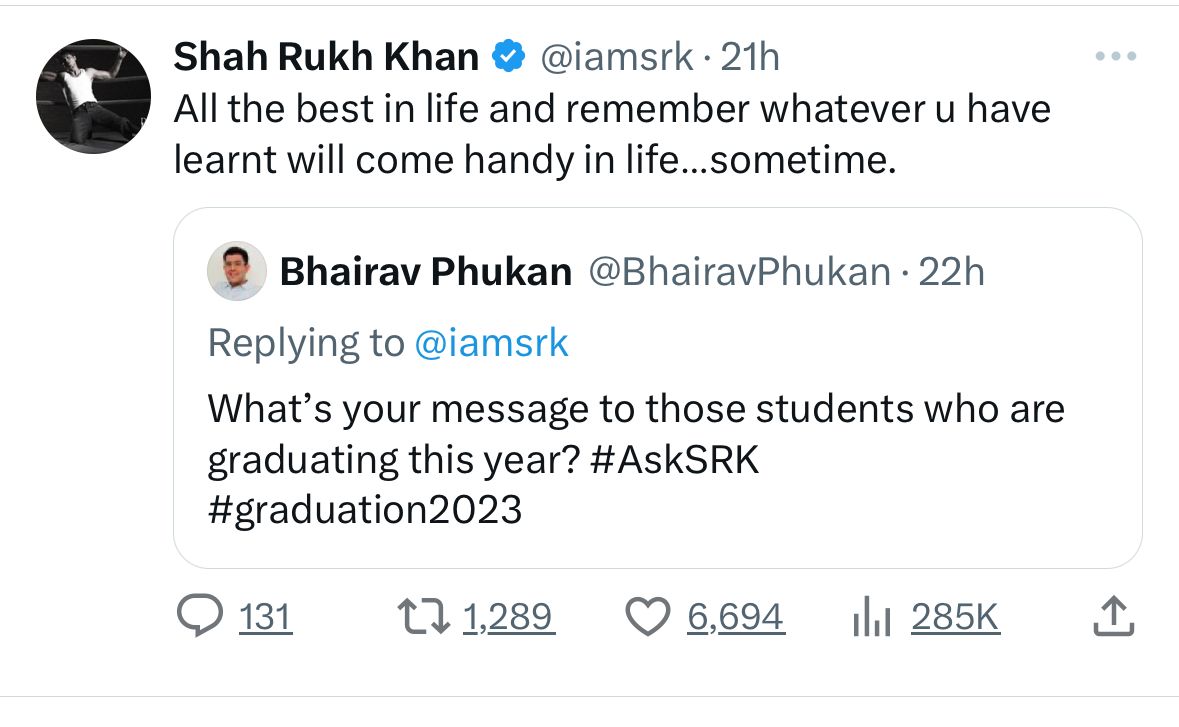Click the @BhairavPhukan handle

[741, 272]
